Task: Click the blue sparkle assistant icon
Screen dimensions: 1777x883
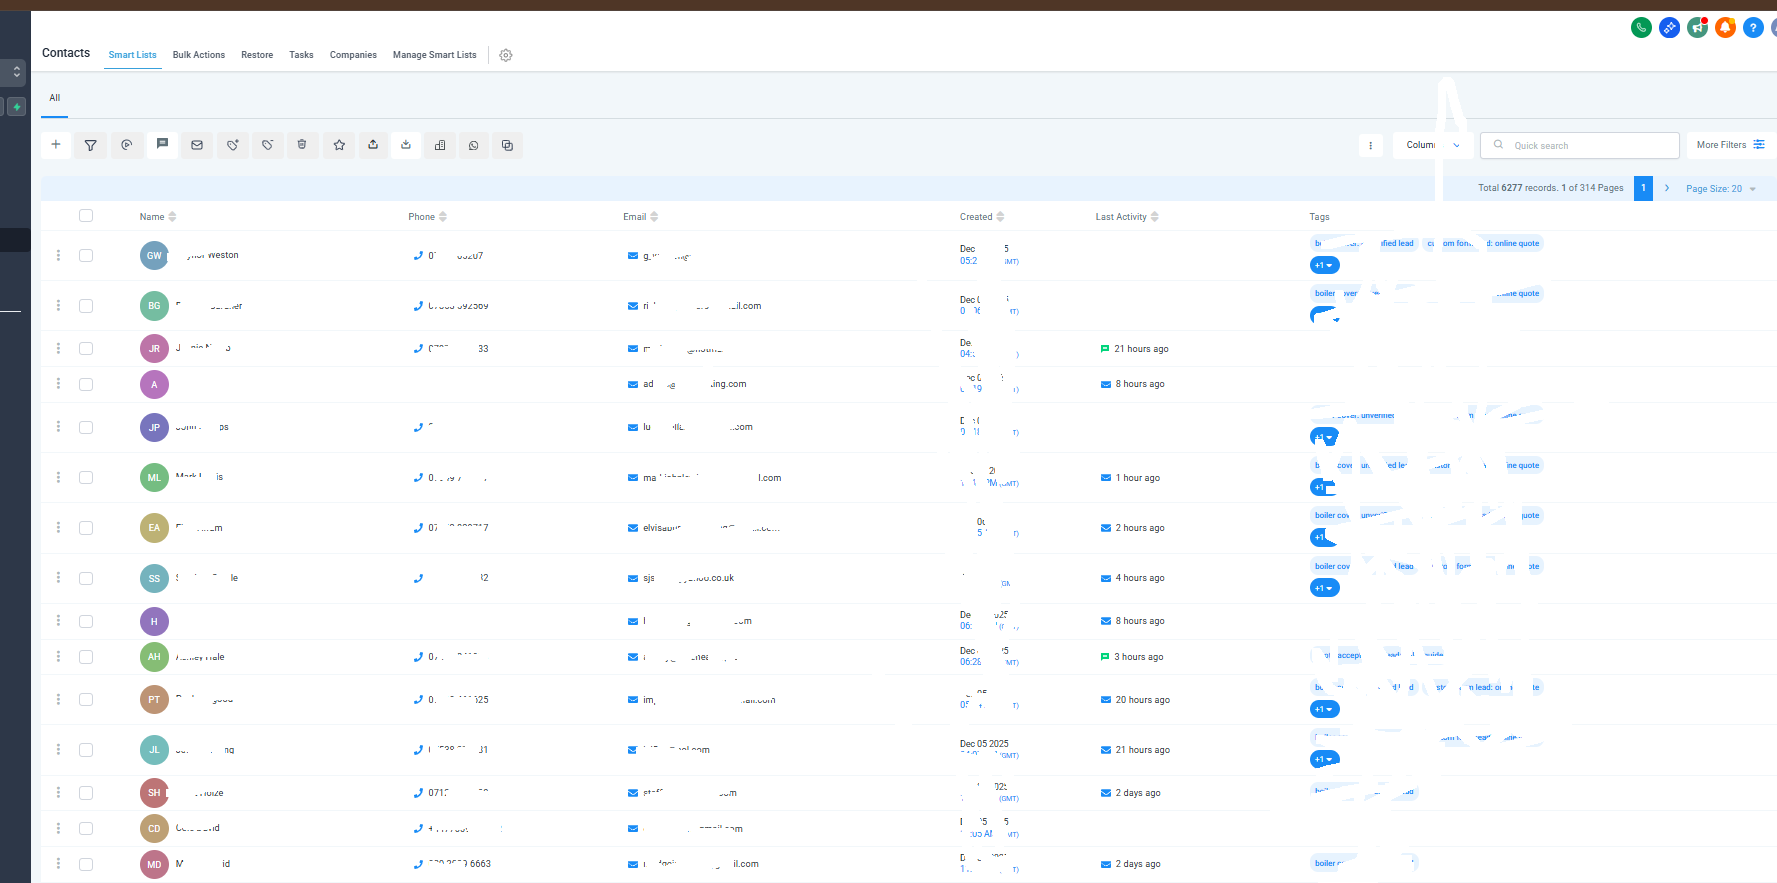Action: tap(1669, 28)
